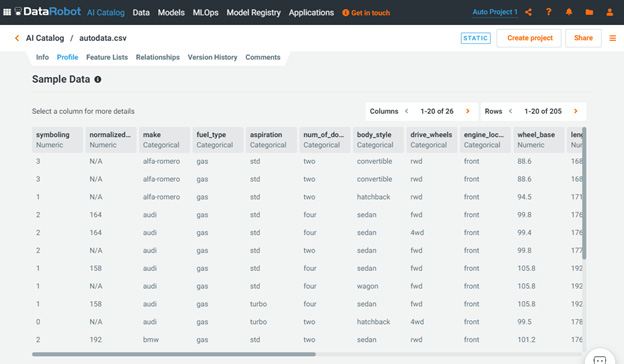624x364 pixels.
Task: Go to previous rows page
Action: click(x=510, y=111)
